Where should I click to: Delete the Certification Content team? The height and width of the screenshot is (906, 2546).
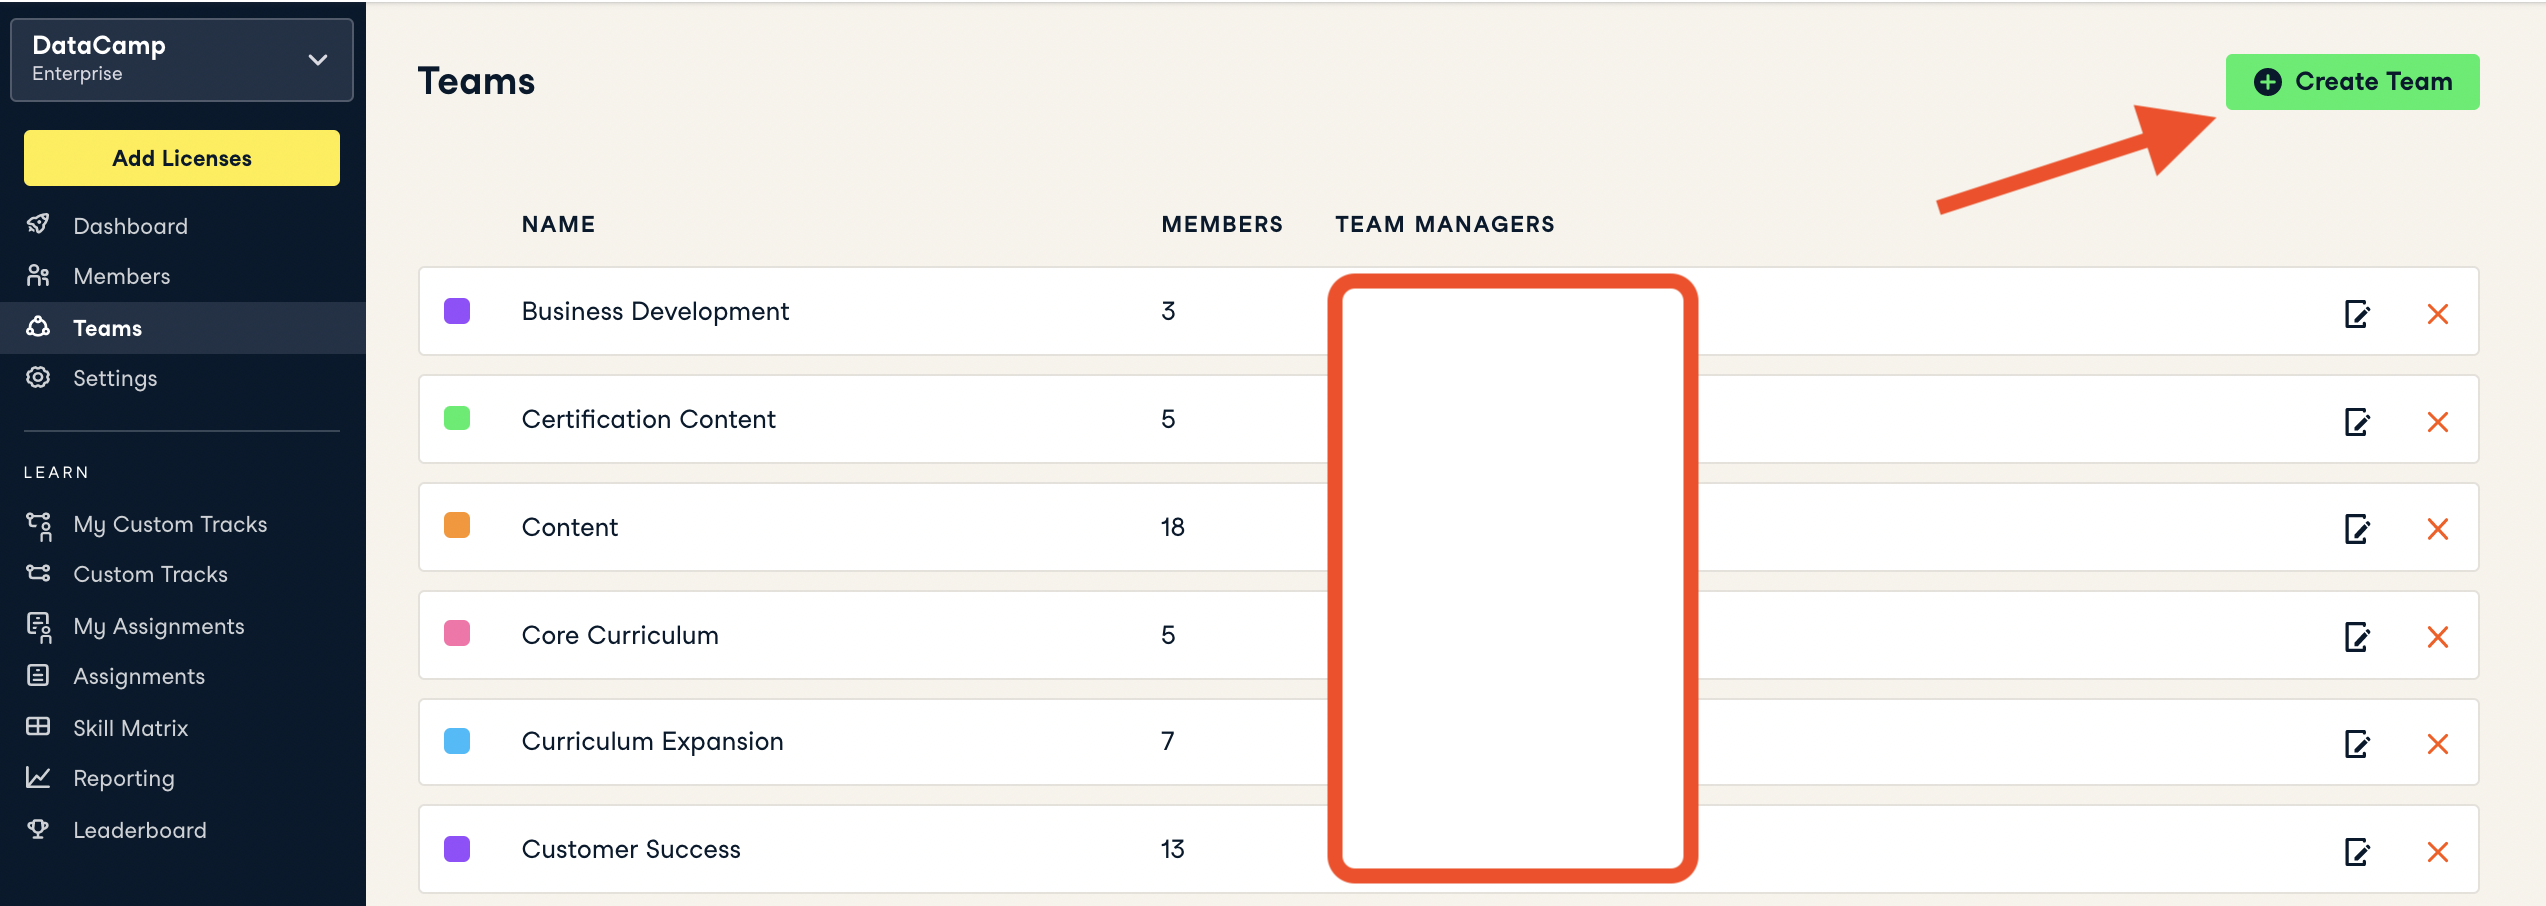[x=2437, y=422]
